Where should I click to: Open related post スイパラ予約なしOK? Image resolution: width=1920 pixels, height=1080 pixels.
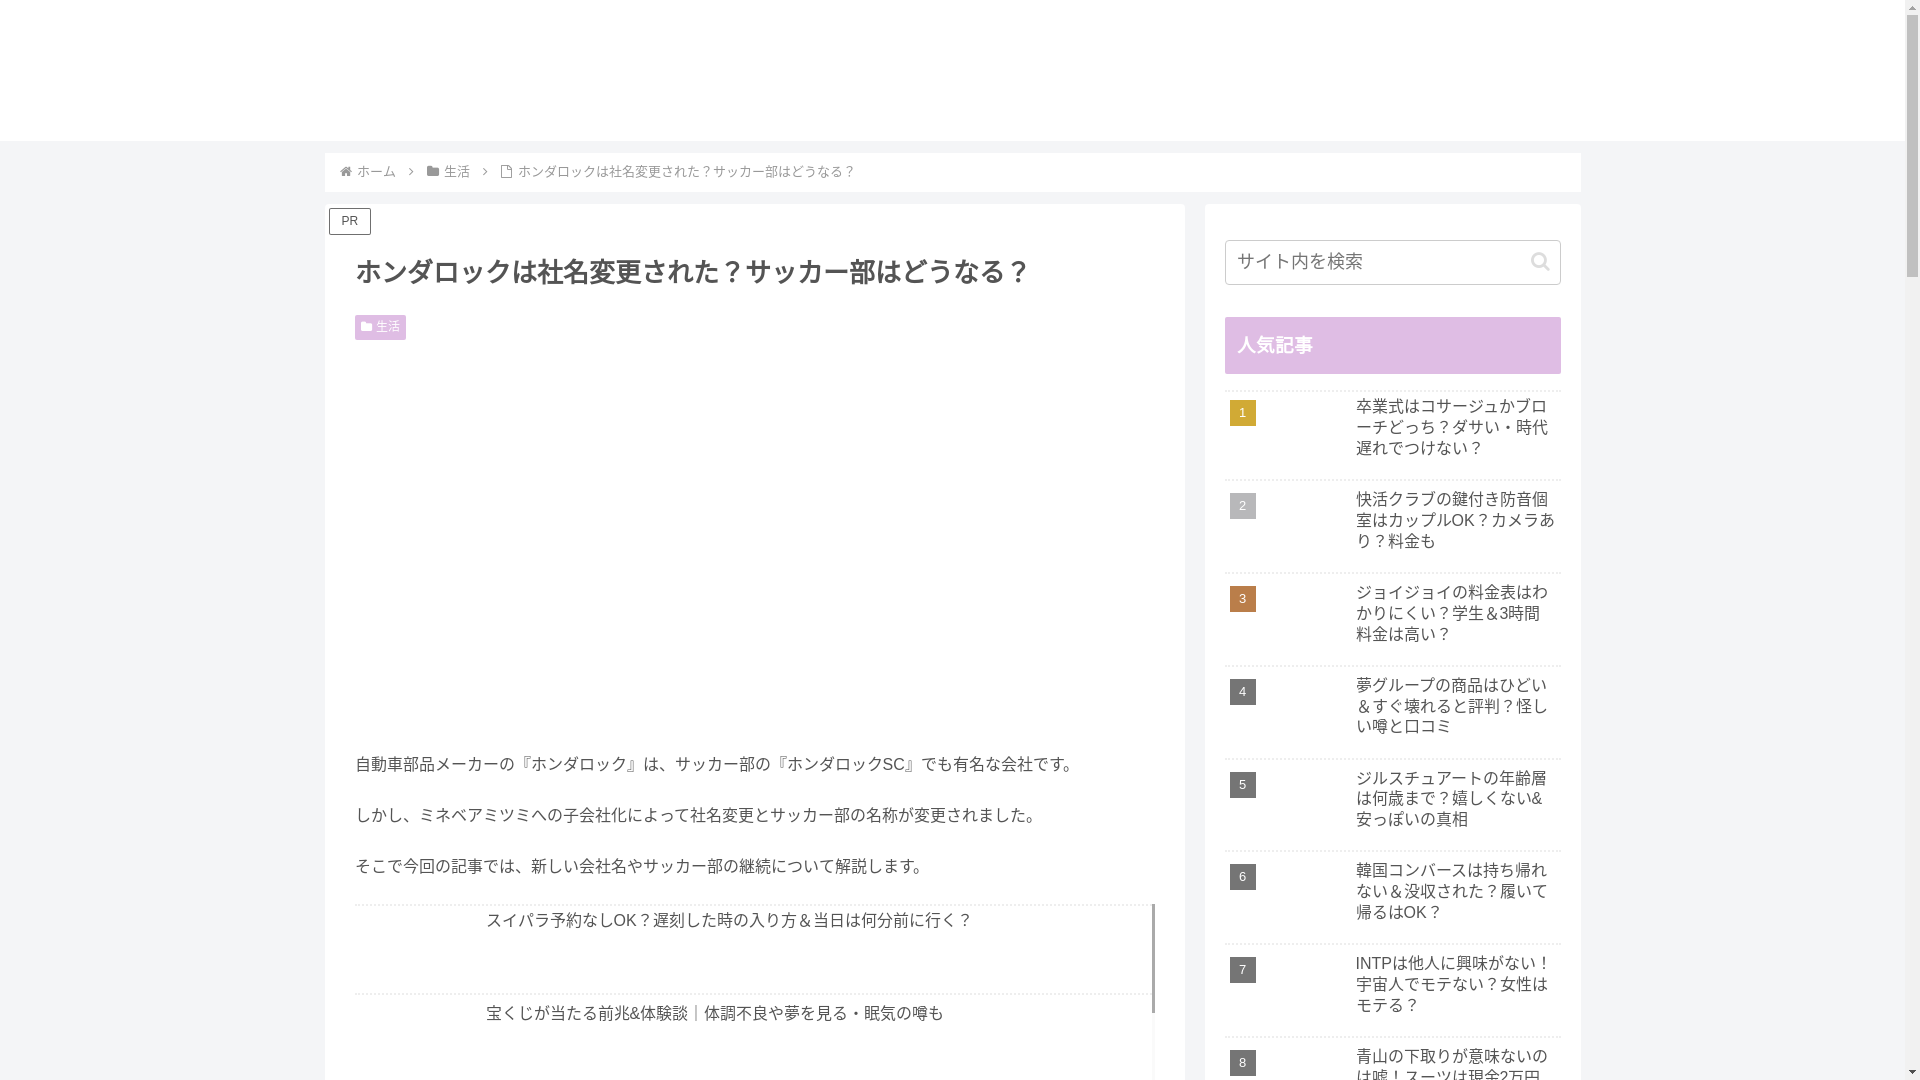pyautogui.click(x=753, y=949)
